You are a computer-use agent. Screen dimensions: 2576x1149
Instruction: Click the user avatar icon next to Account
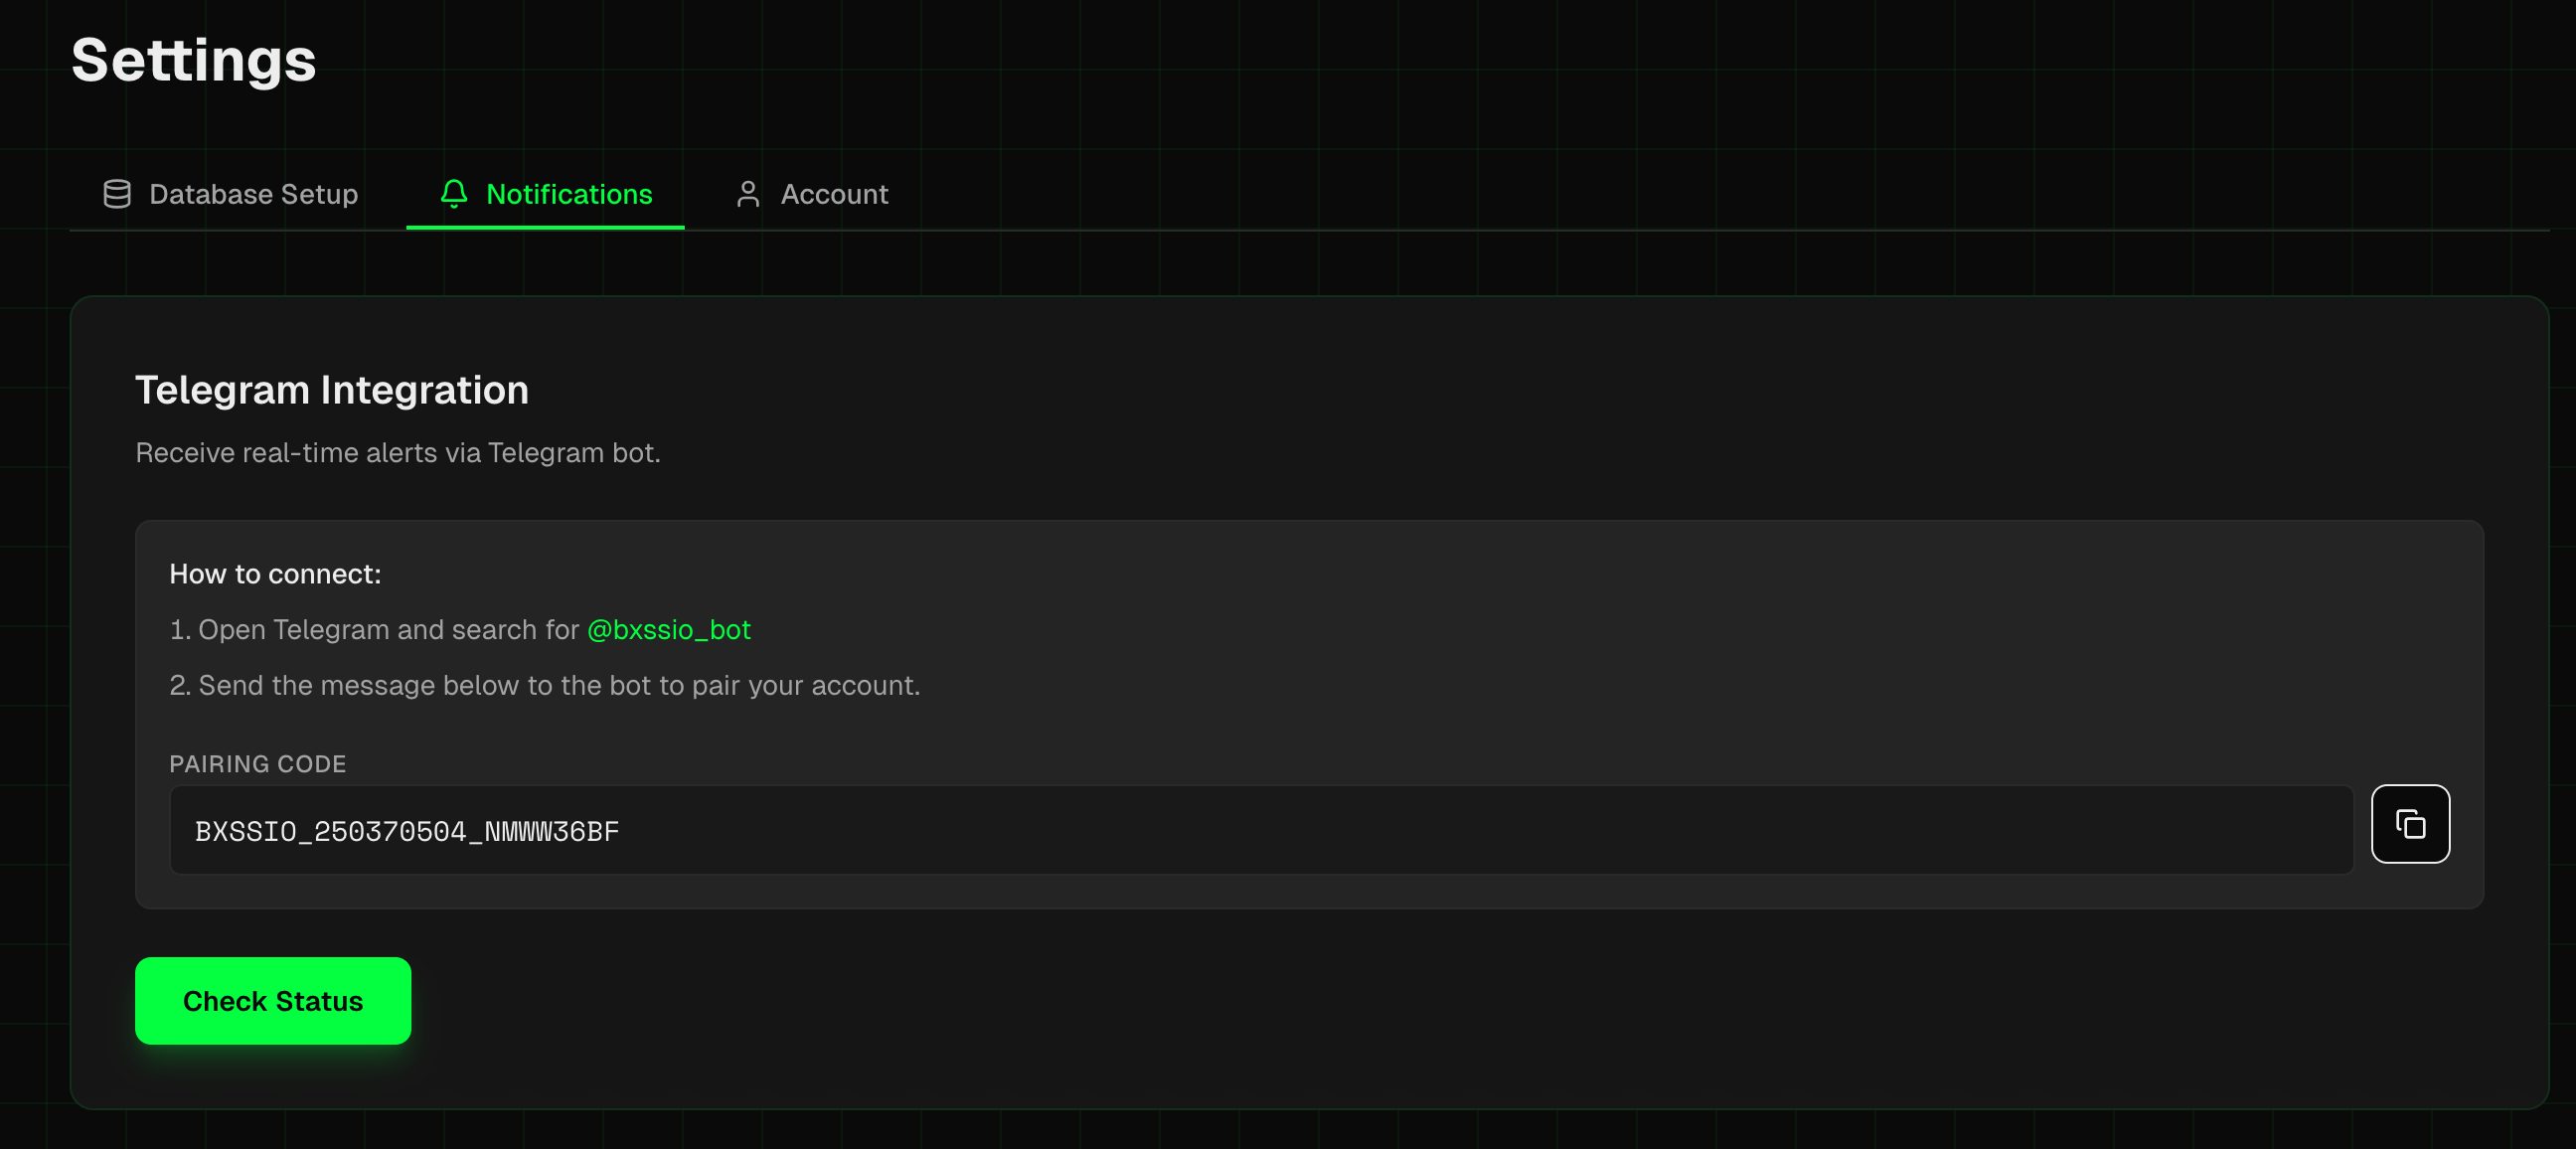pos(748,194)
